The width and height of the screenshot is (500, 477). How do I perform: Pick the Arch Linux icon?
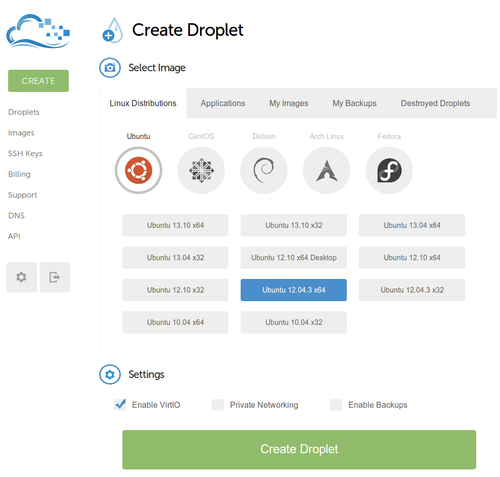coord(326,170)
